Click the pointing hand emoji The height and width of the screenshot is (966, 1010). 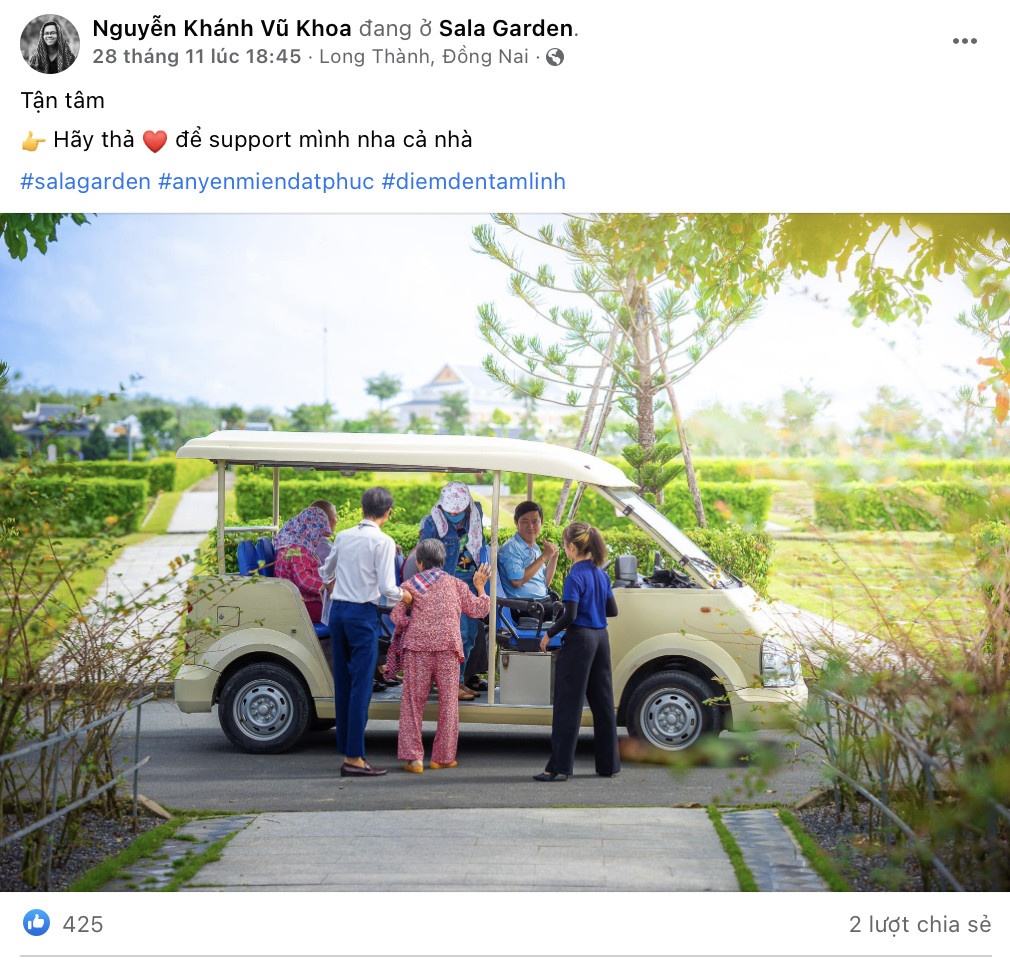tap(33, 140)
